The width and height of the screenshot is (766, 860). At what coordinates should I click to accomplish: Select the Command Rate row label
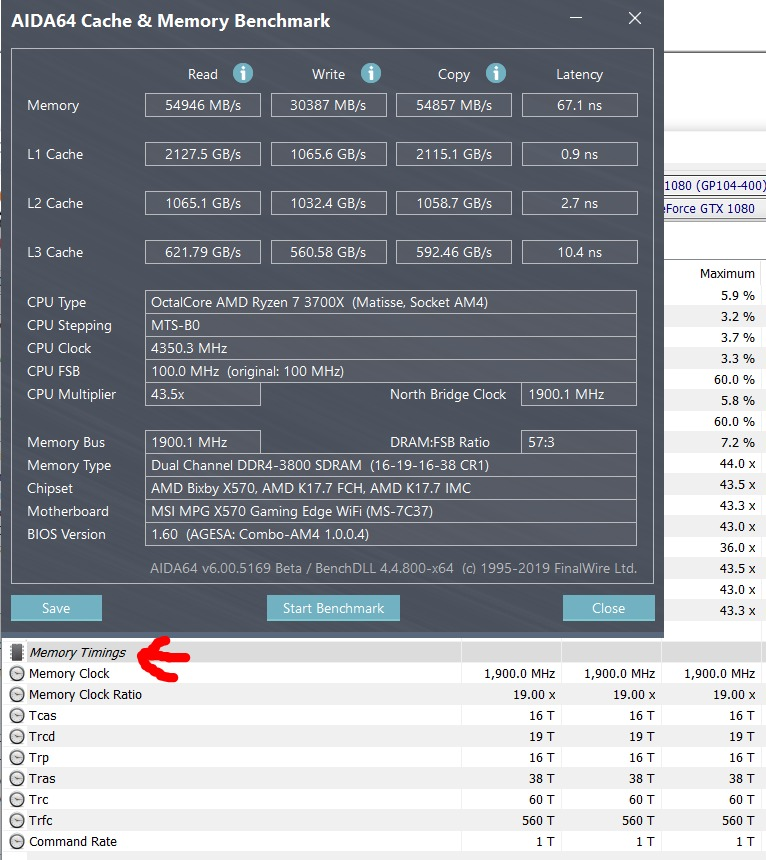tap(73, 841)
